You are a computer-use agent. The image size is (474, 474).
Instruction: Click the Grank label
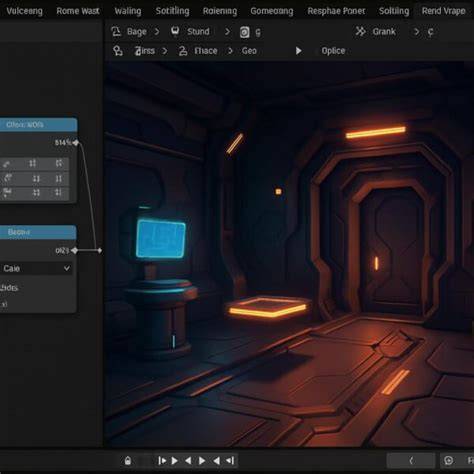[x=384, y=32]
